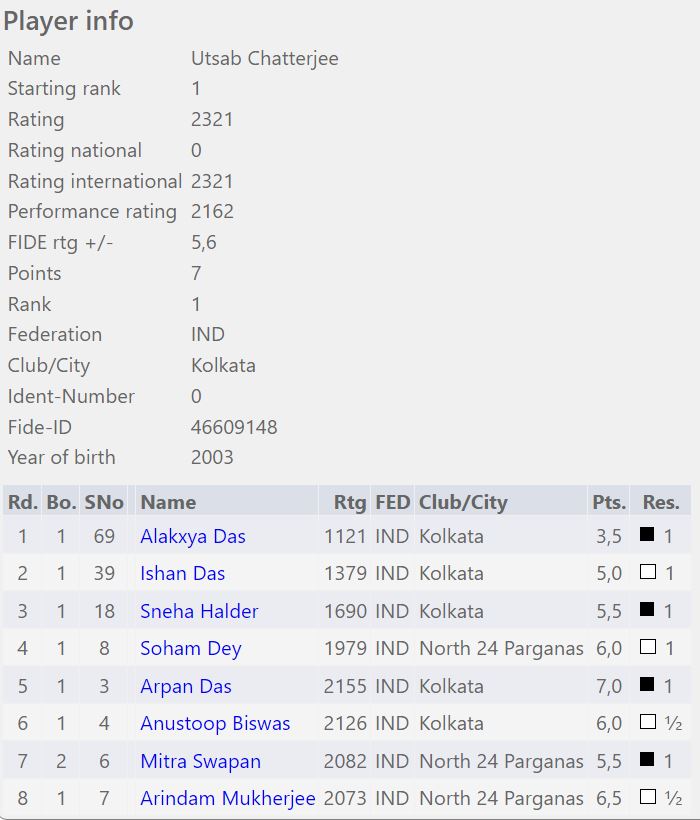The width and height of the screenshot is (700, 820).
Task: Open Ishan Das player link
Action: point(183,573)
